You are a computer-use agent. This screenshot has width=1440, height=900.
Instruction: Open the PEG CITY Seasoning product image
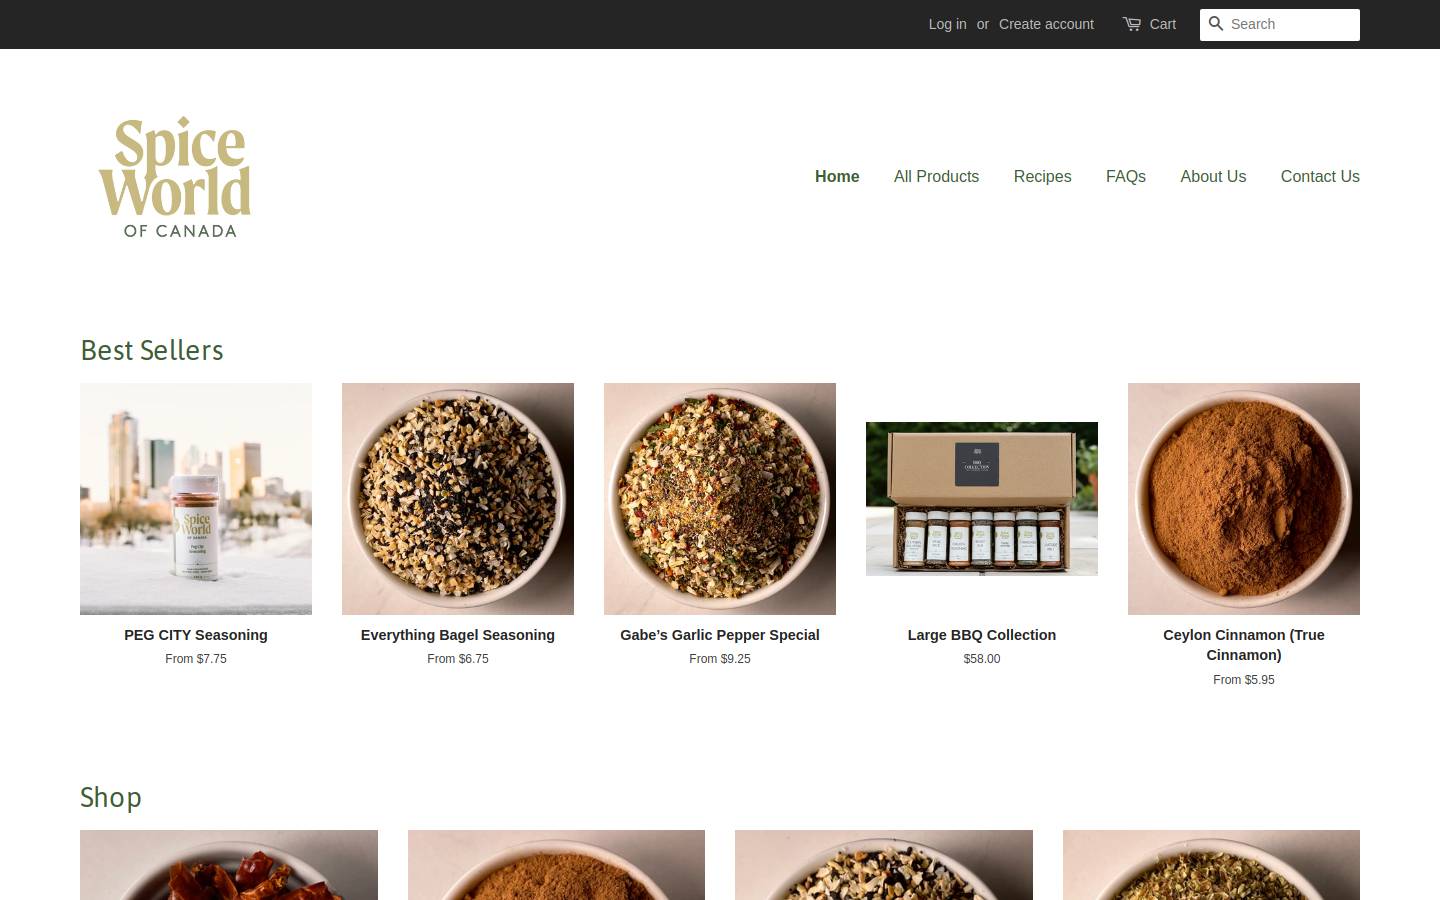(x=196, y=499)
